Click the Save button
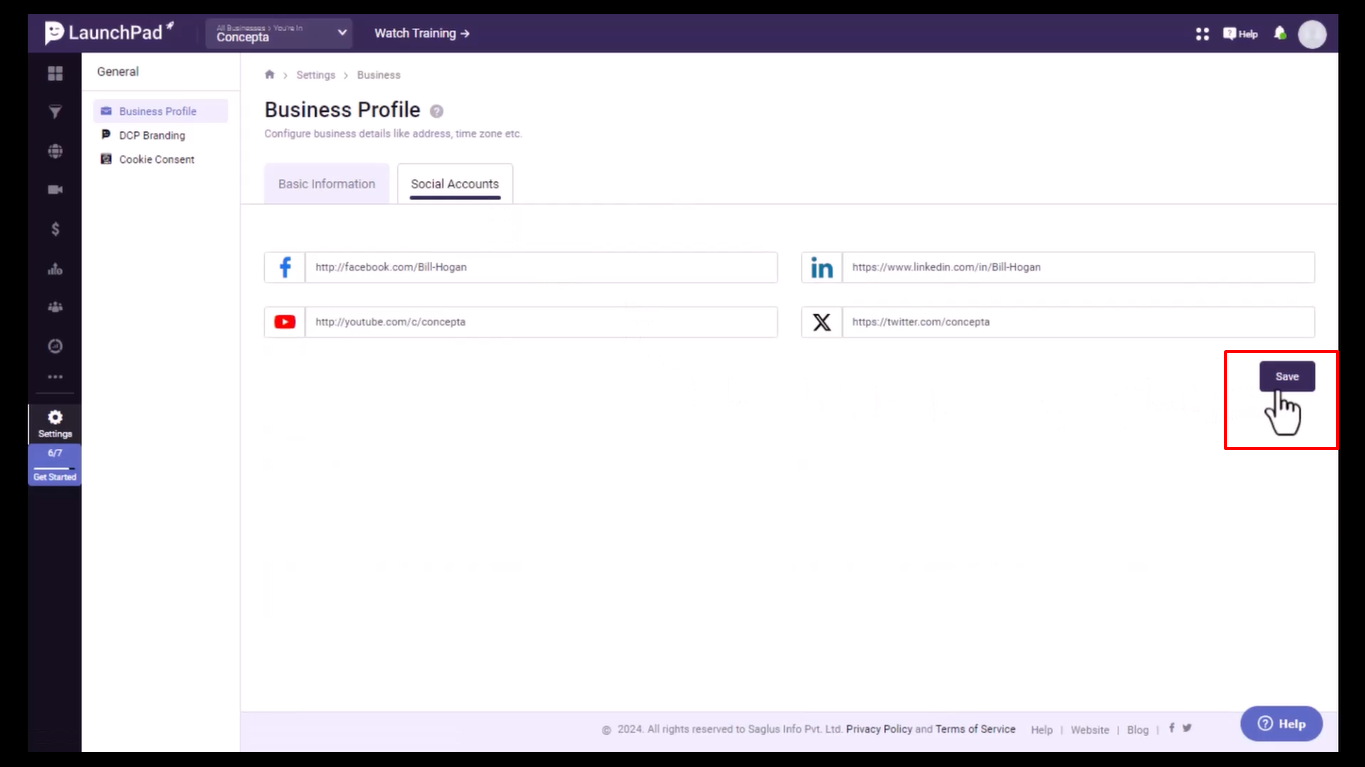 pyautogui.click(x=1287, y=376)
